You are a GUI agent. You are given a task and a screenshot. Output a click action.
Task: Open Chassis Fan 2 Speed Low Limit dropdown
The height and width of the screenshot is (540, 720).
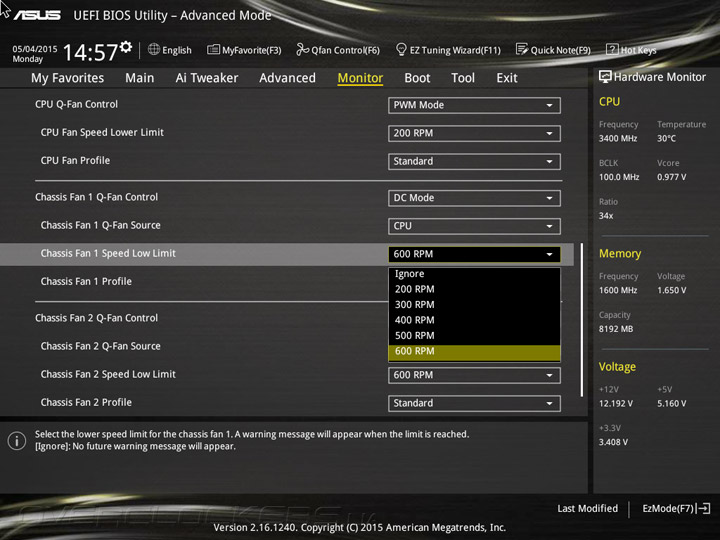[474, 375]
